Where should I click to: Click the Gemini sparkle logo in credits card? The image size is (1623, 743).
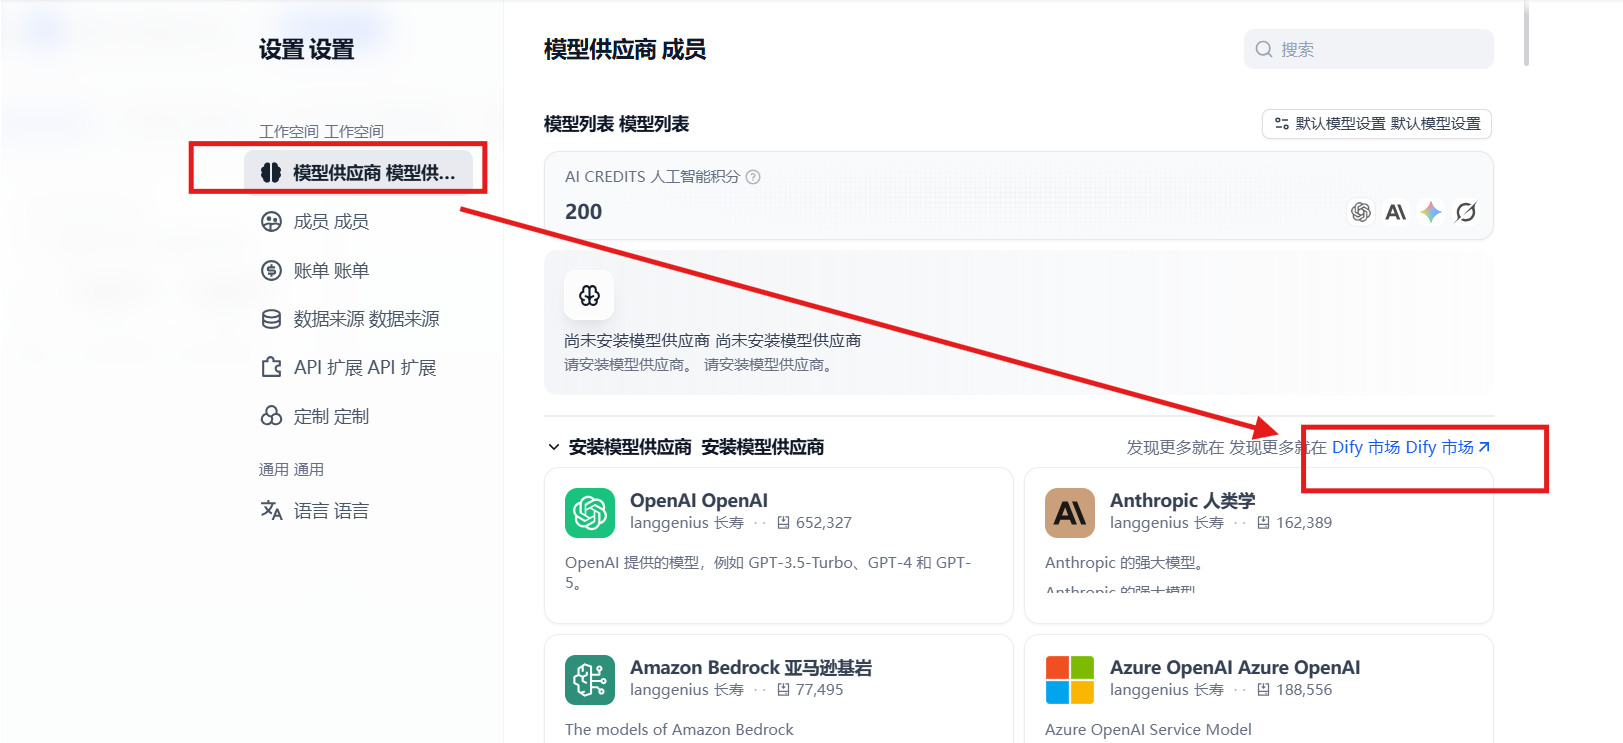coord(1431,212)
